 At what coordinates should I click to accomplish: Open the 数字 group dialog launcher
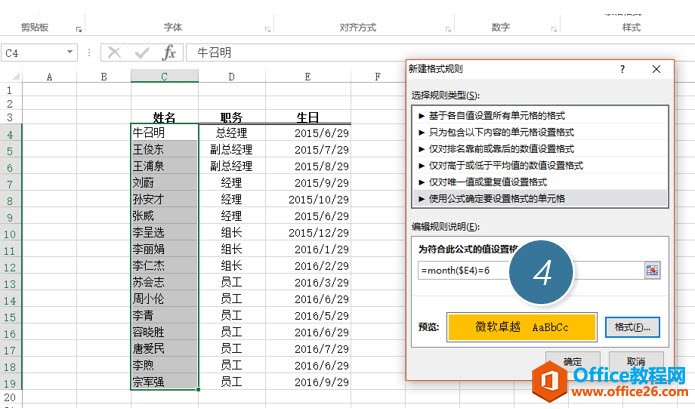tap(554, 29)
